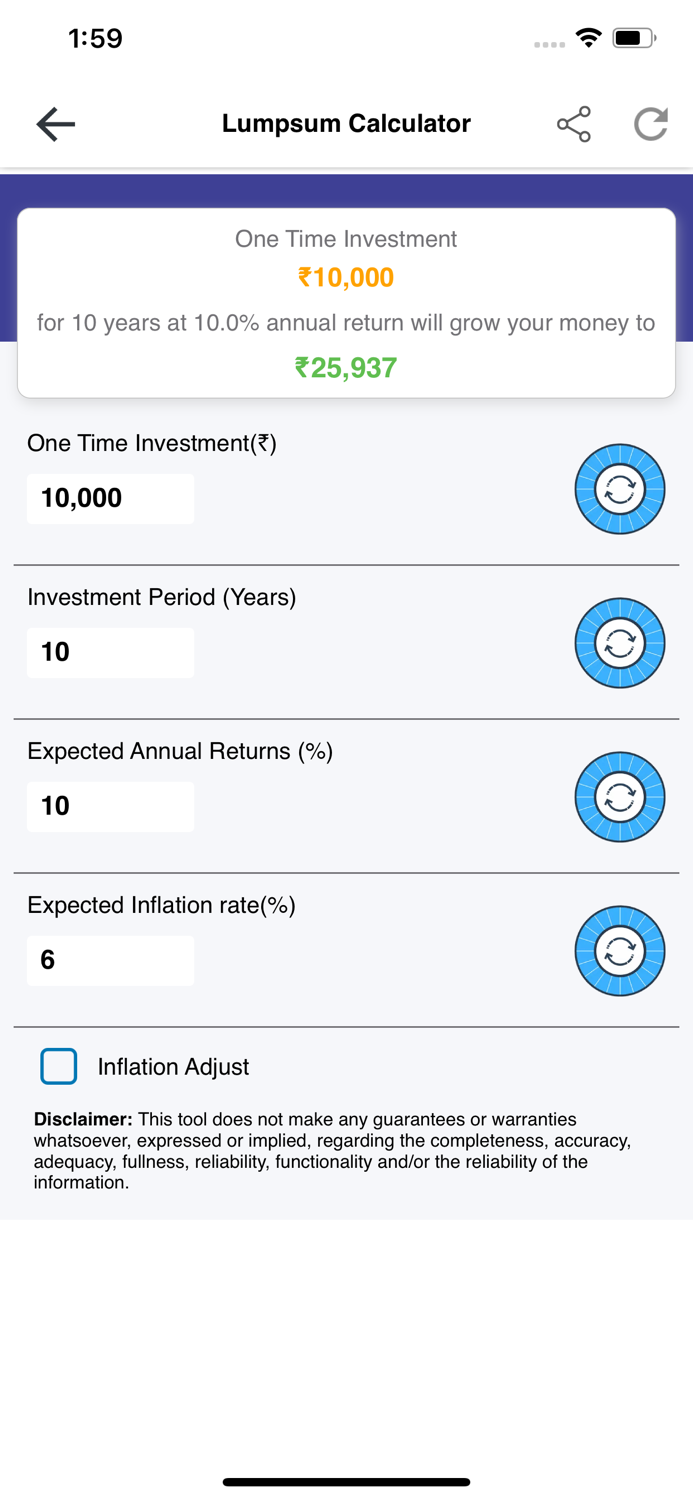
Task: Select the One Time Investment input field
Action: (110, 498)
